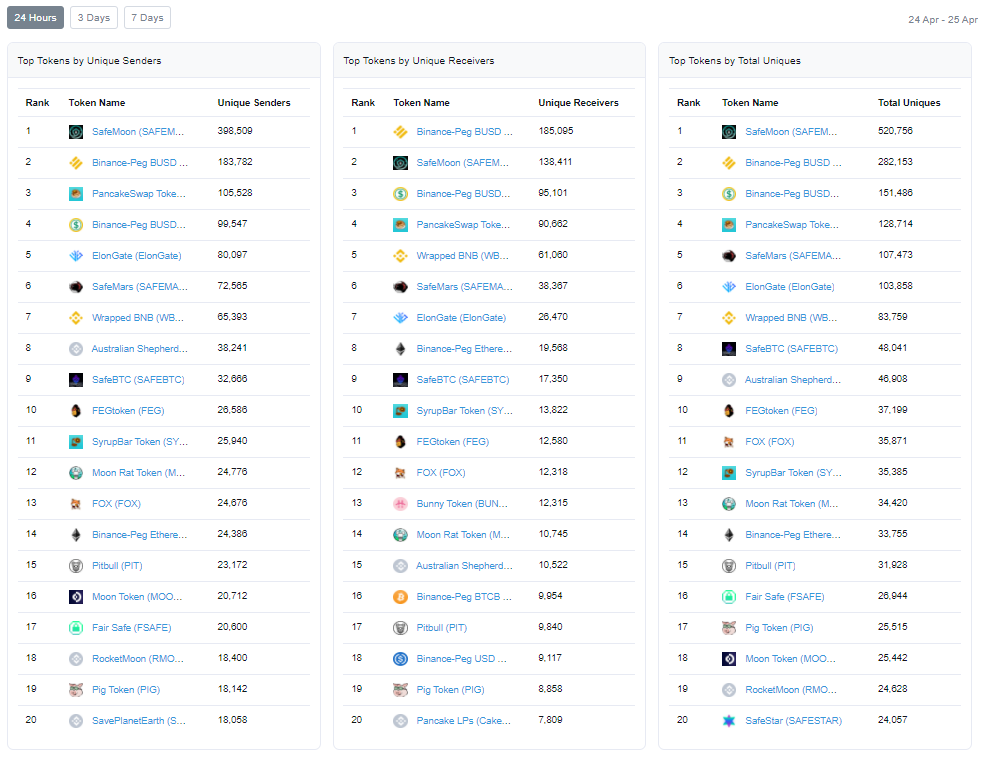The height and width of the screenshot is (760, 984).
Task: Click the Top Tokens by Unique Receivers heading
Action: [x=419, y=61]
